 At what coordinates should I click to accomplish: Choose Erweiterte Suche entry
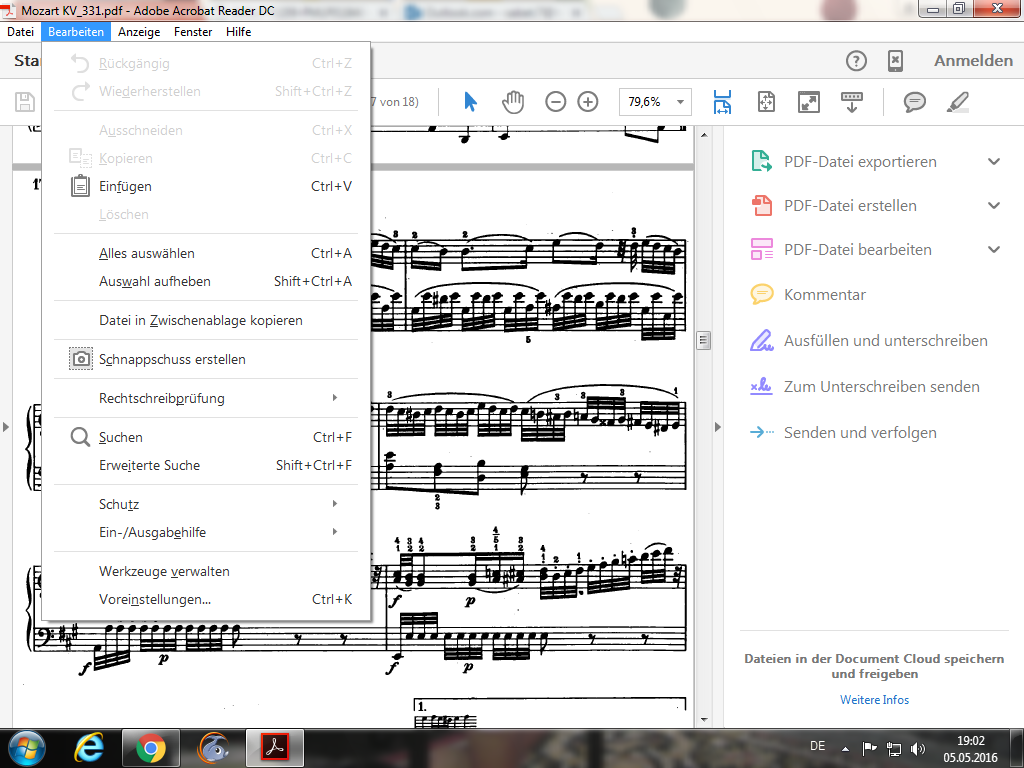tap(206, 466)
